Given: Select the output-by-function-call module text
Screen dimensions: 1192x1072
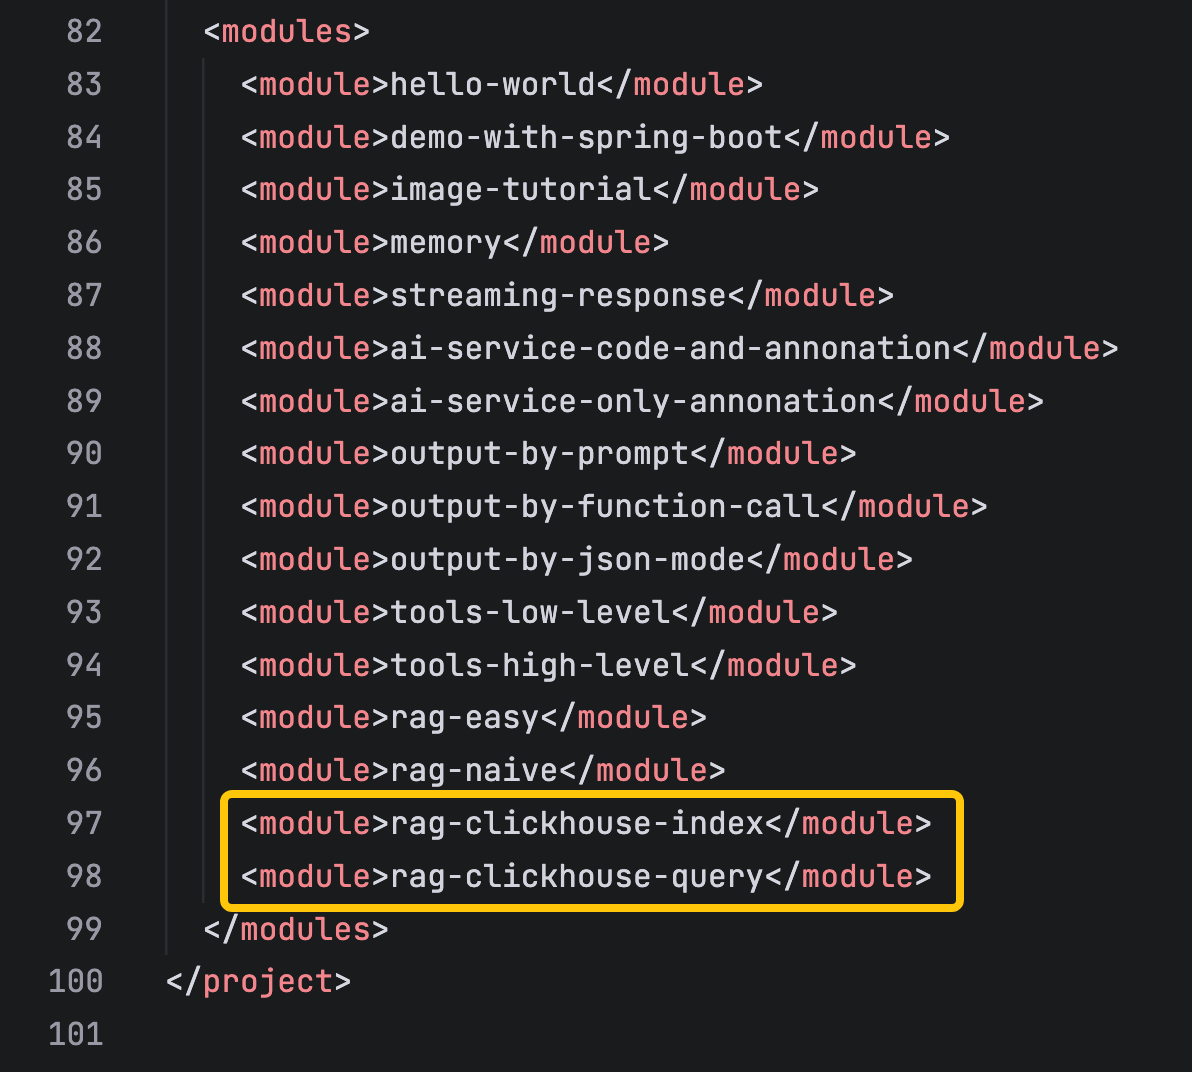Looking at the screenshot, I should [605, 507].
